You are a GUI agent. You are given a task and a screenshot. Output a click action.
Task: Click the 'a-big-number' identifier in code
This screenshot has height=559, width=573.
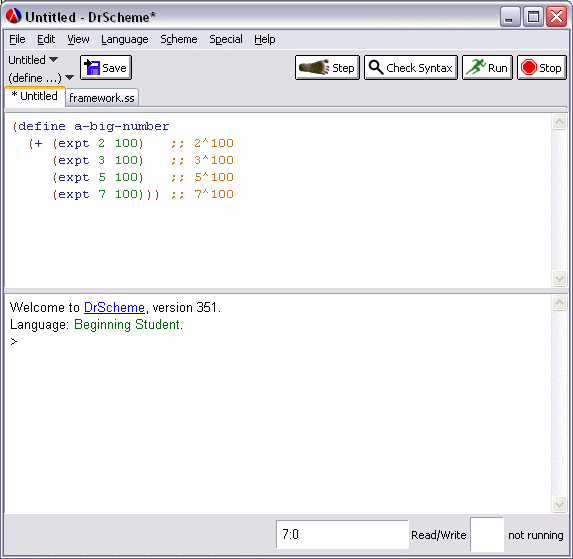point(122,126)
